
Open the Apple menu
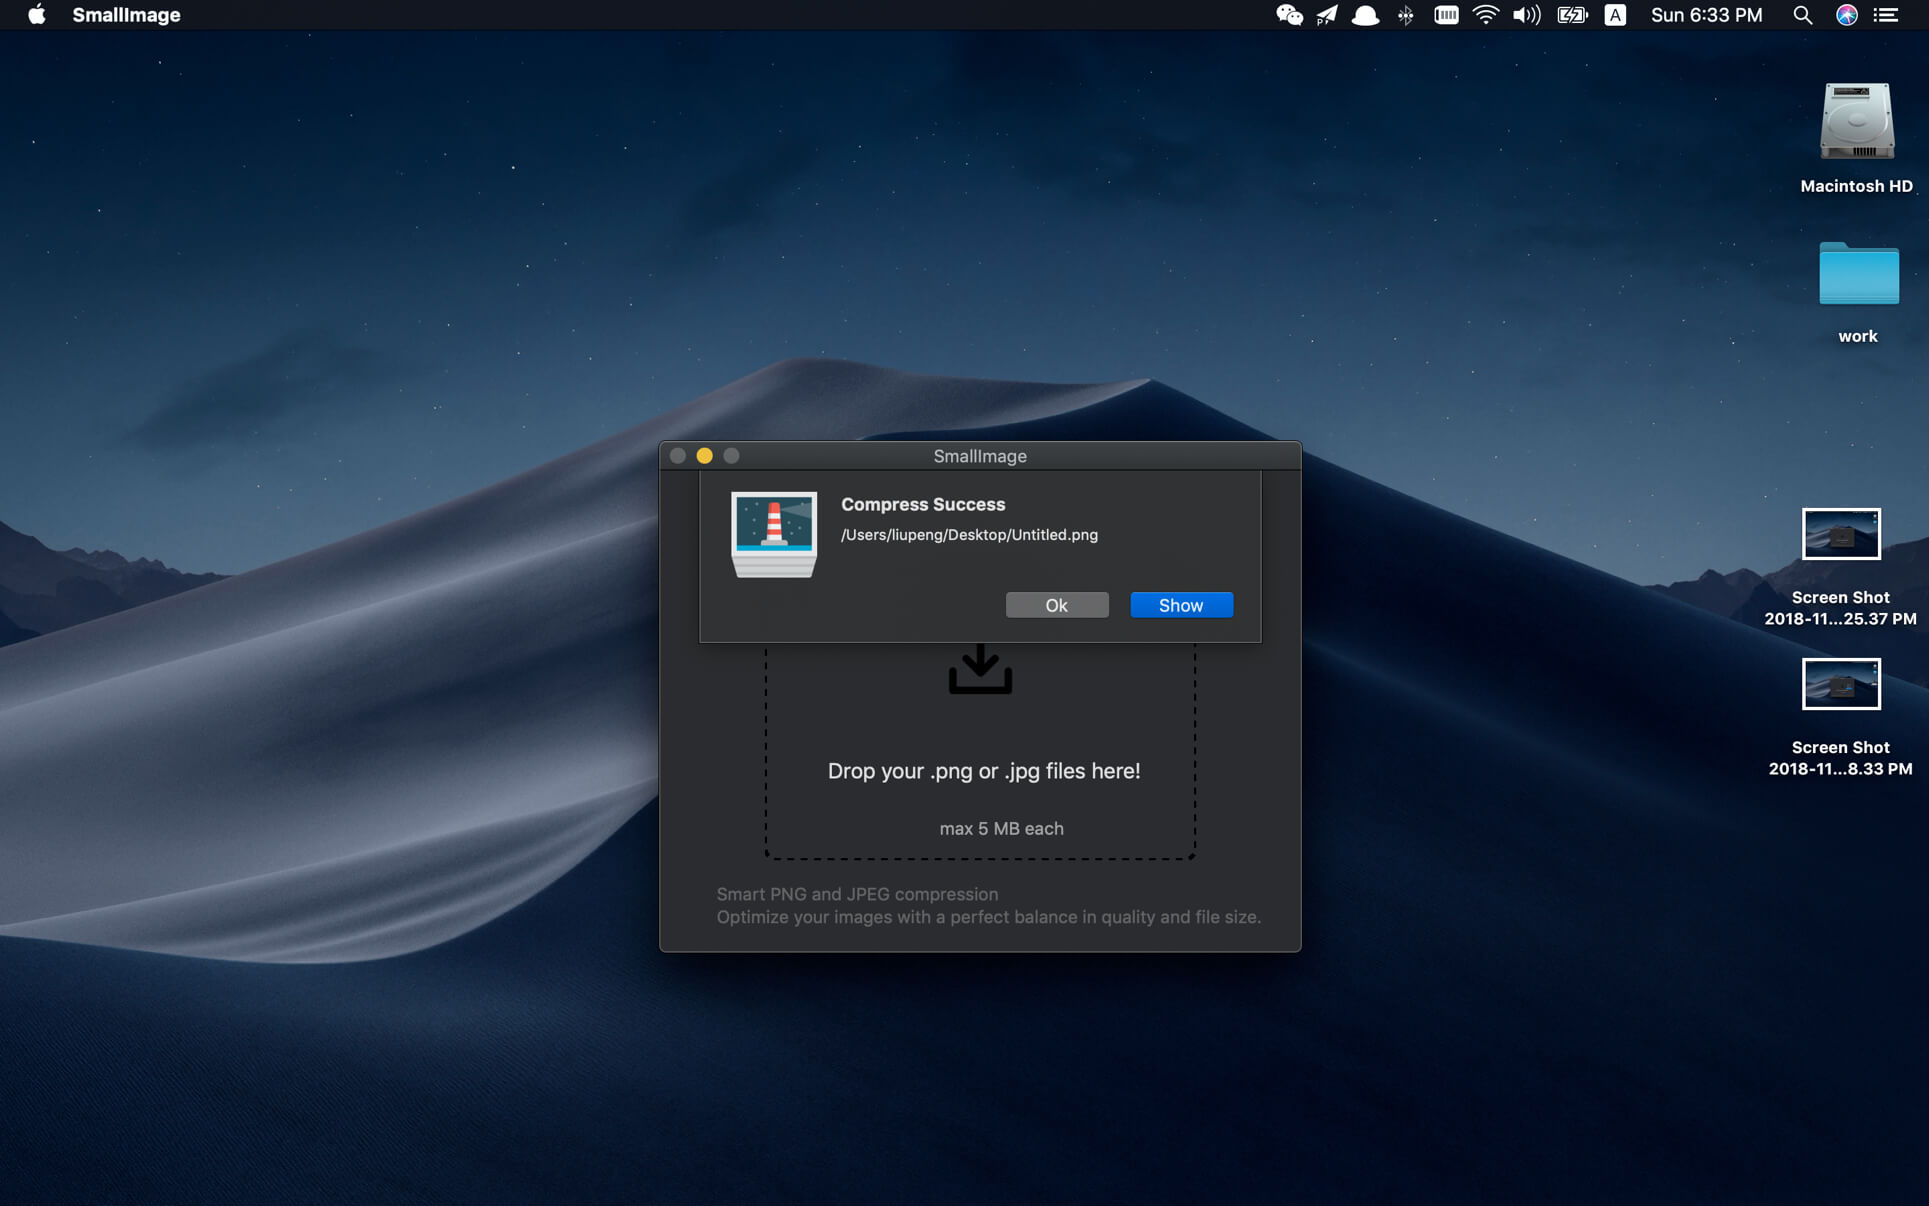point(36,15)
